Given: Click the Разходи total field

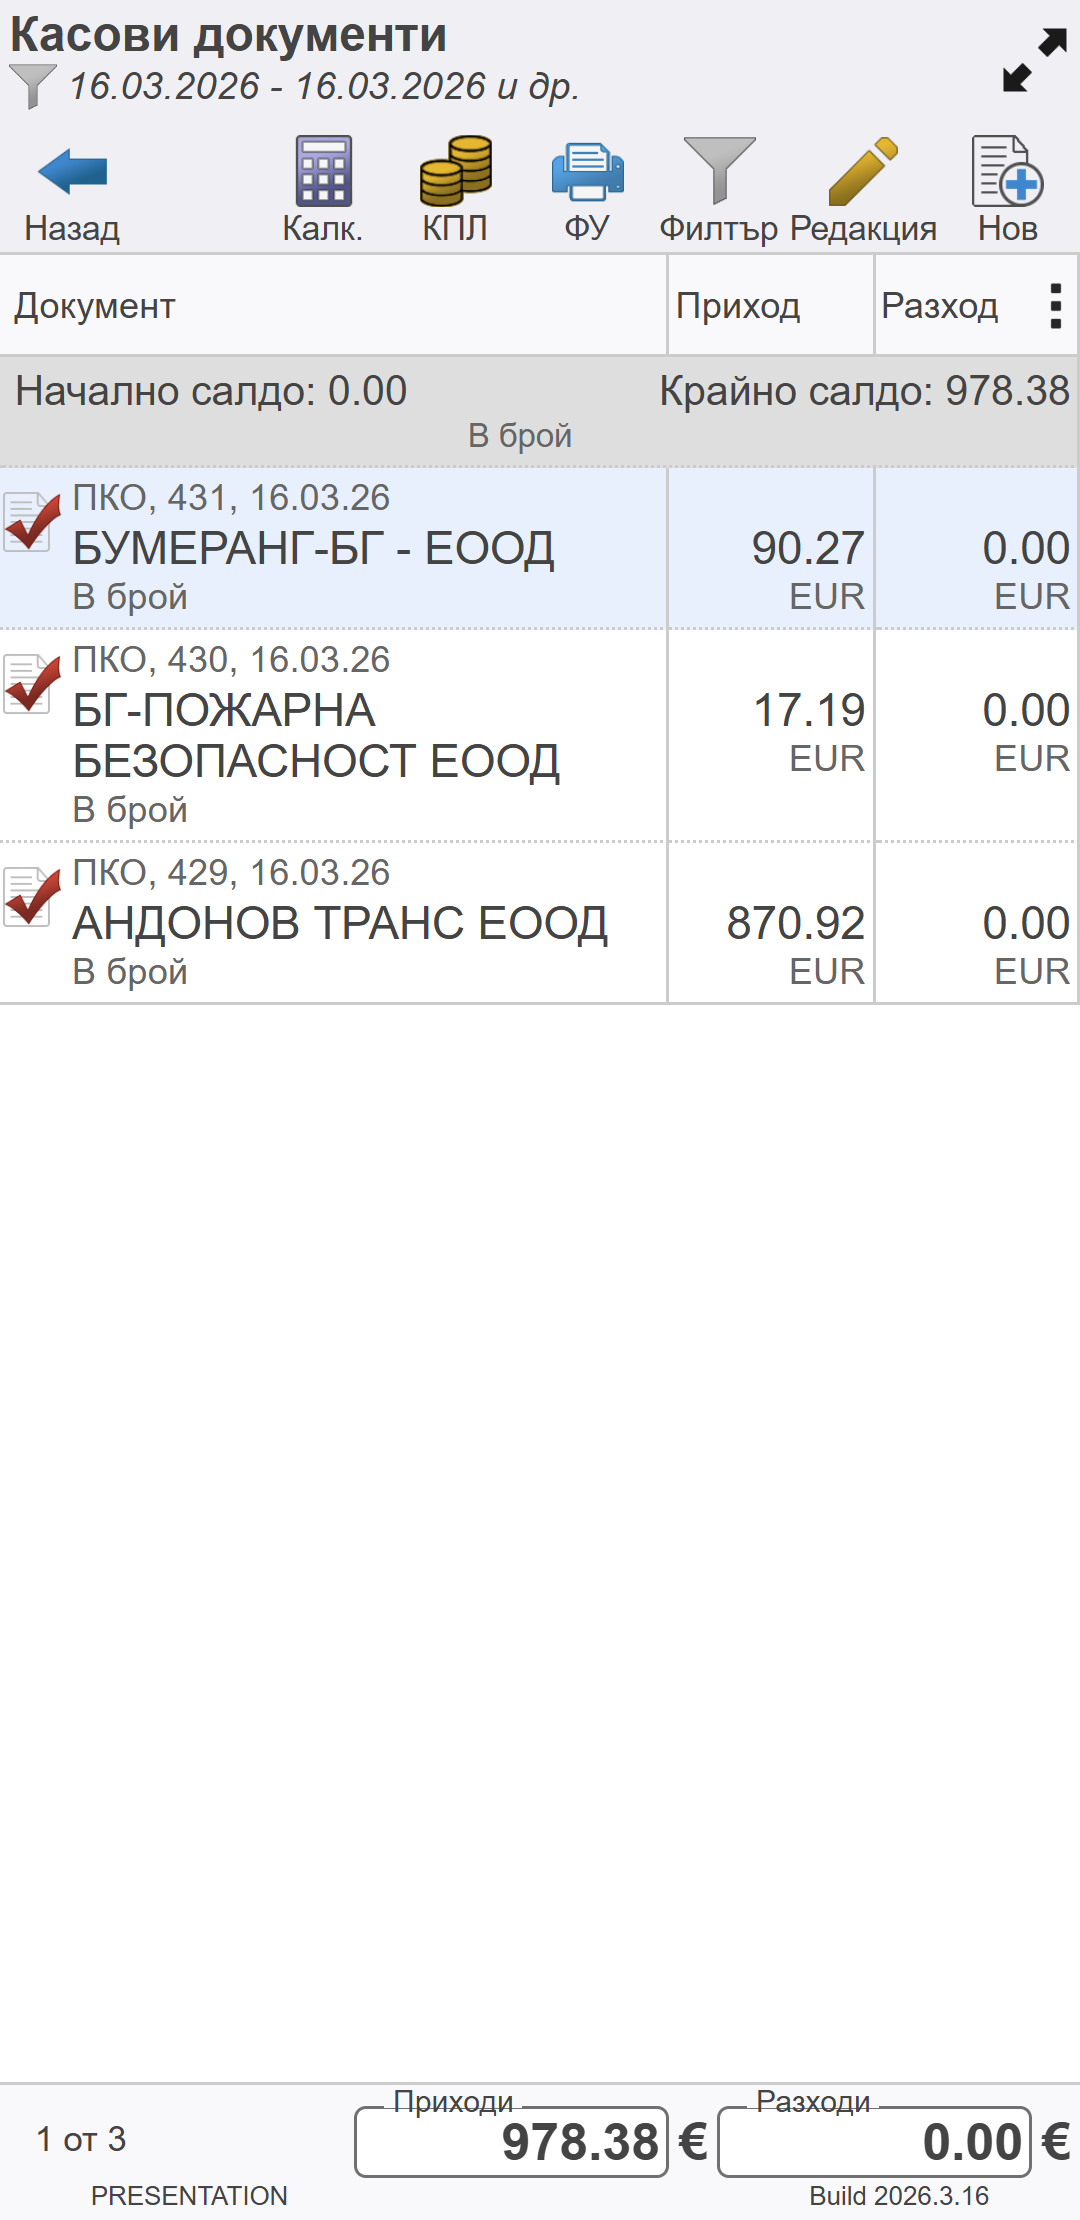Looking at the screenshot, I should (x=874, y=2142).
